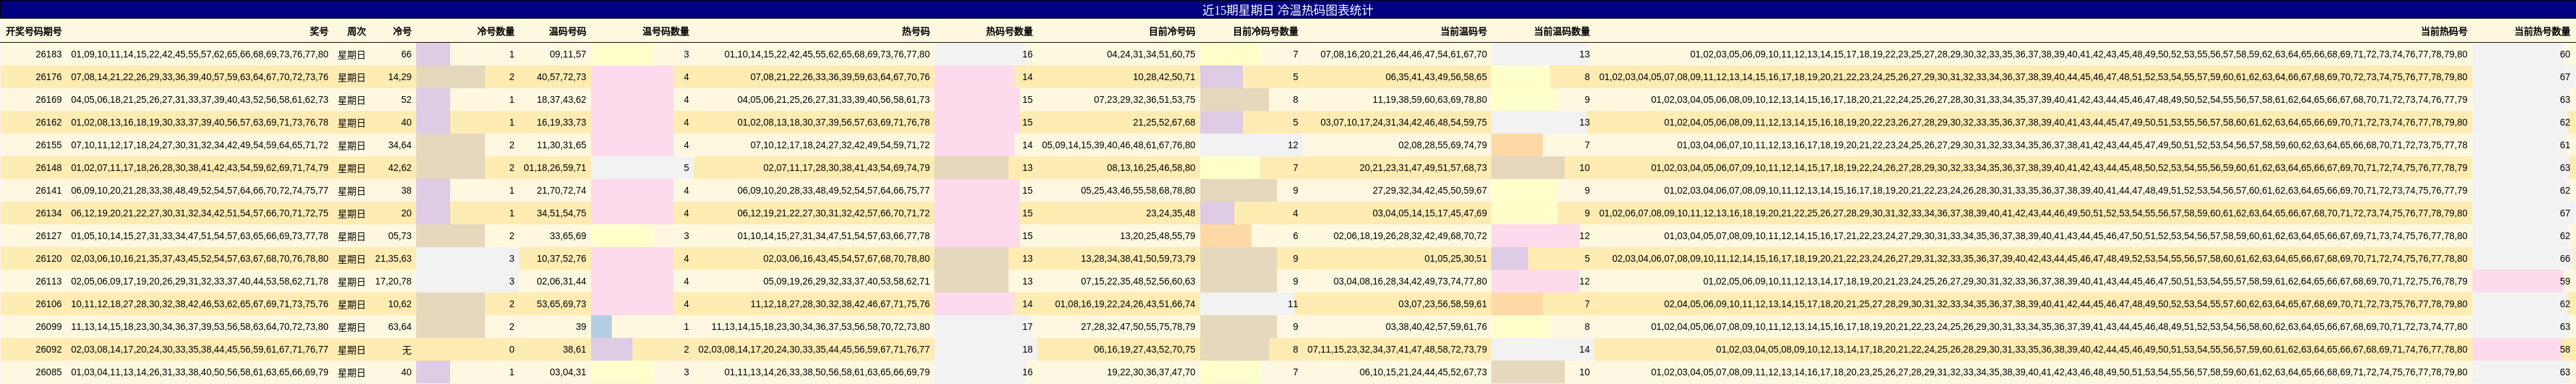This screenshot has height=384, width=2576.
Task: Click the '目前冷号码' column header
Action: [1171, 32]
